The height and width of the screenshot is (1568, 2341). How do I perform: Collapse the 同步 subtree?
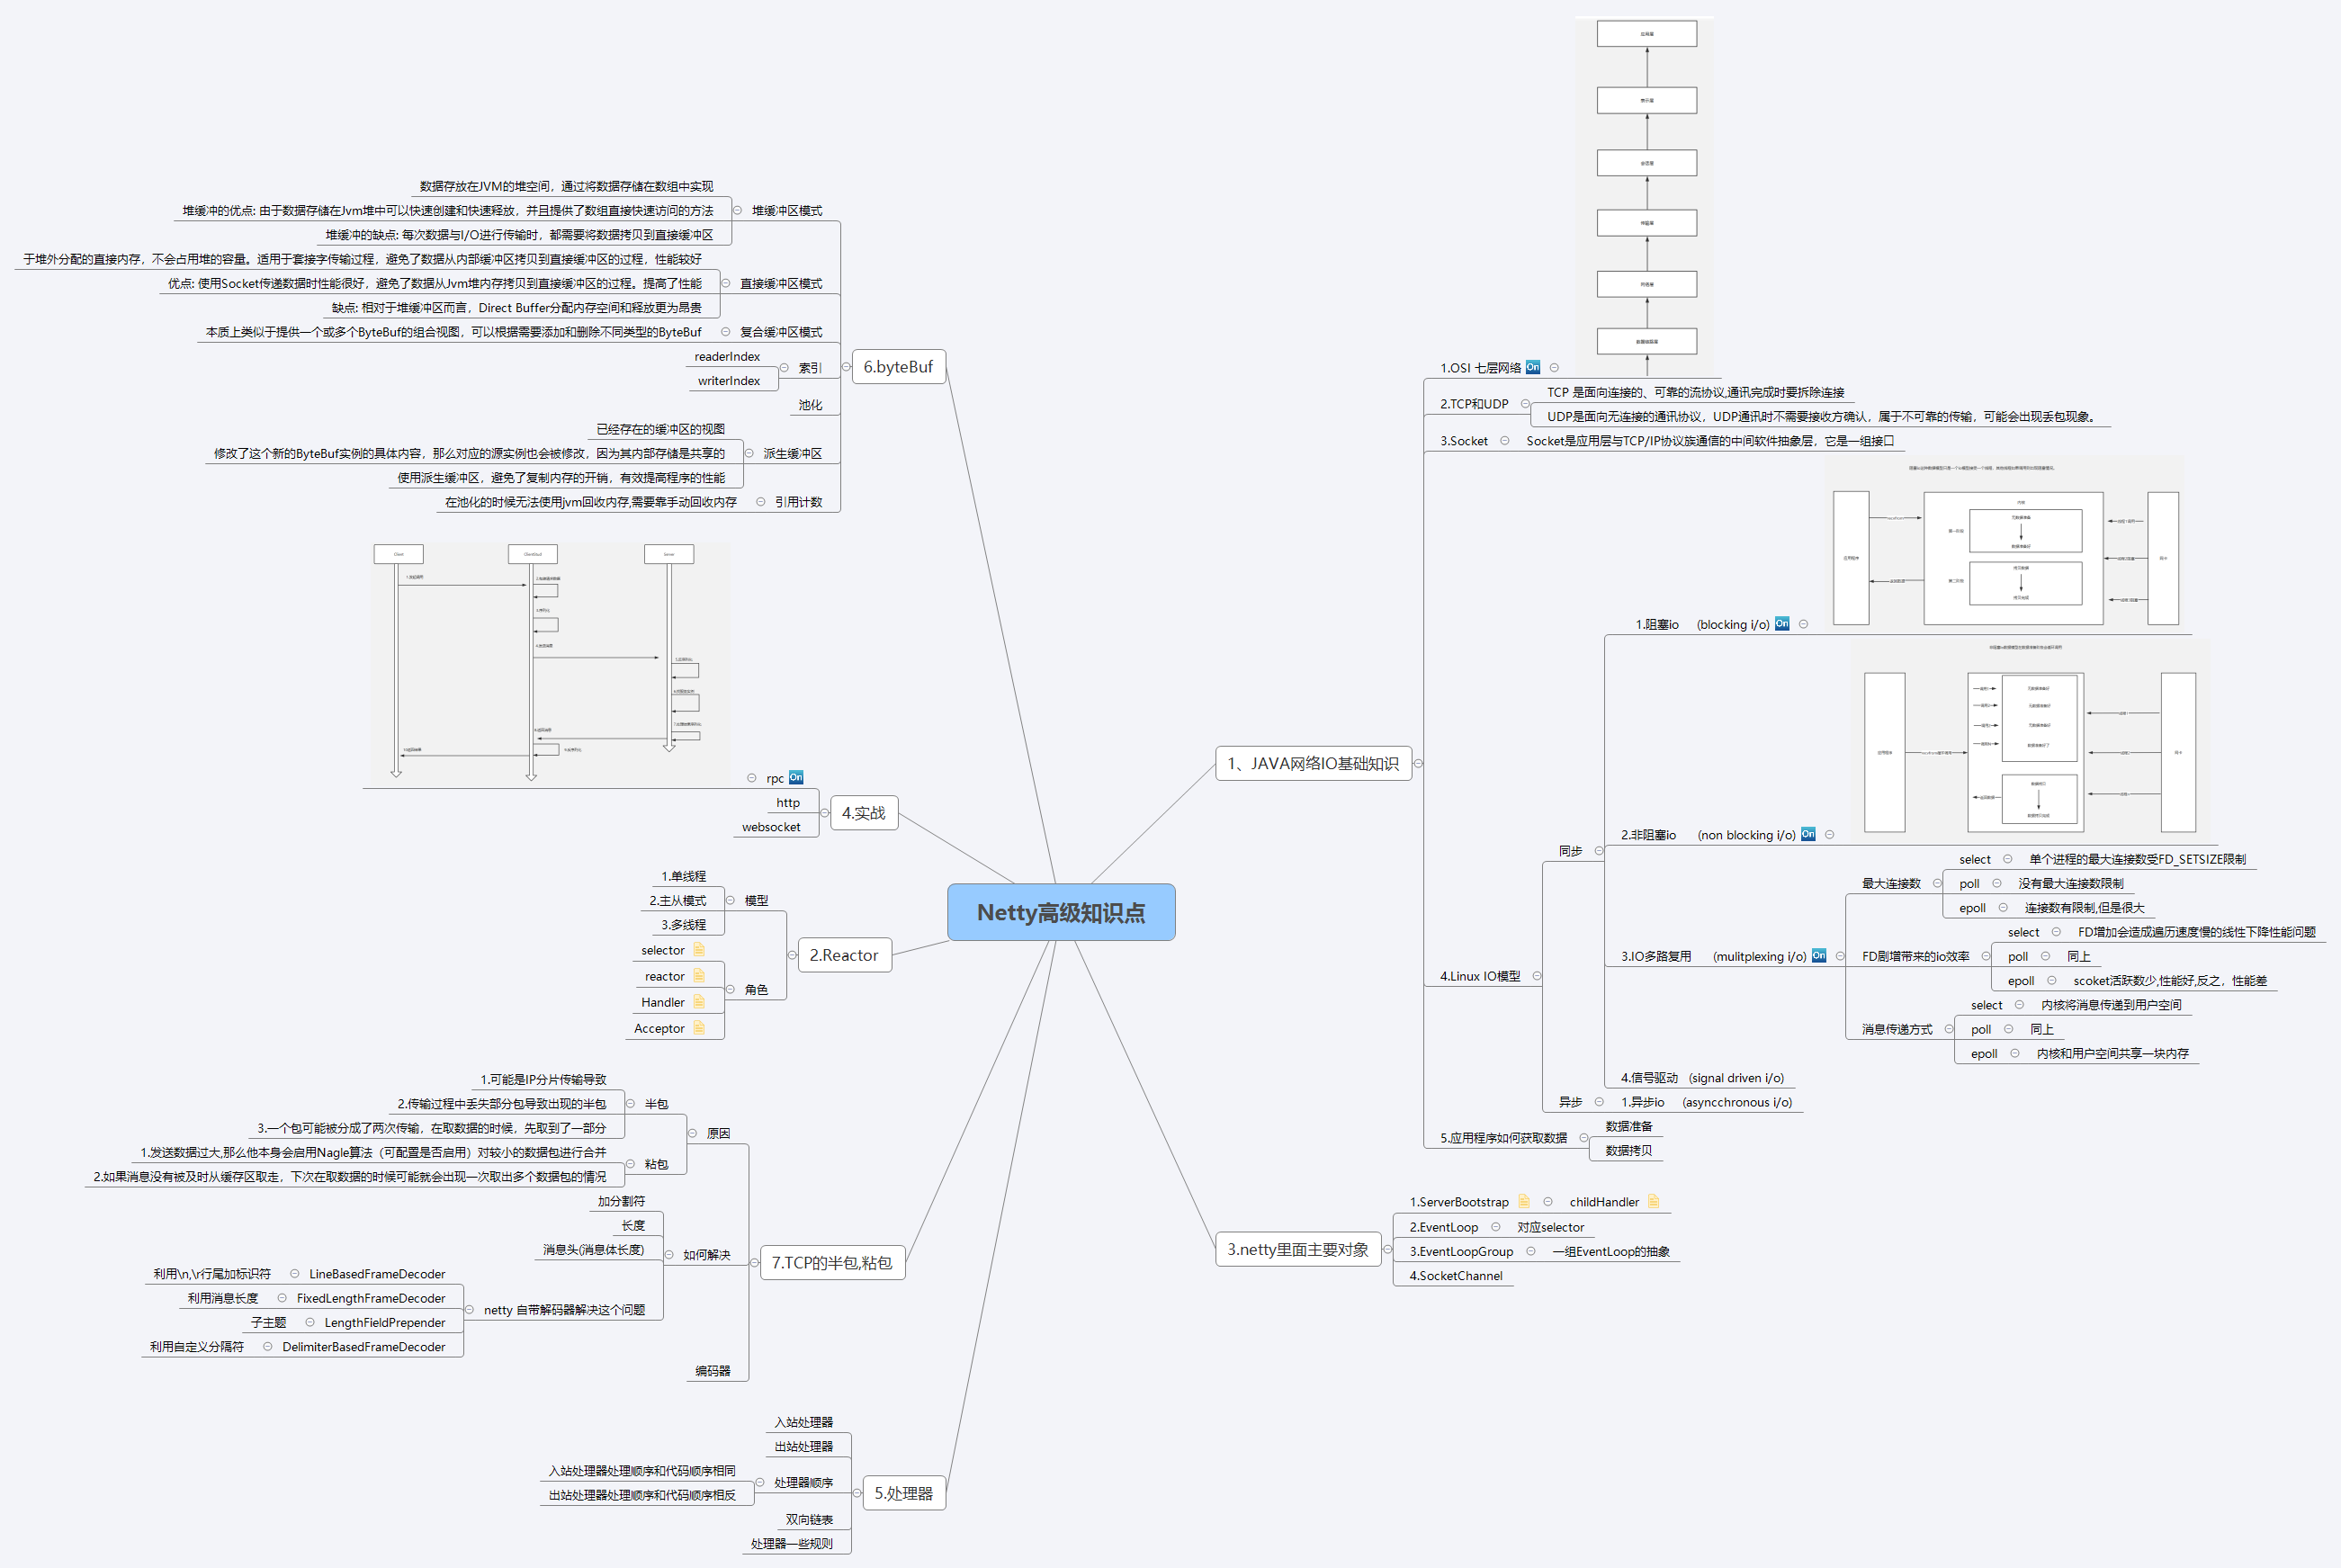pyautogui.click(x=1599, y=851)
